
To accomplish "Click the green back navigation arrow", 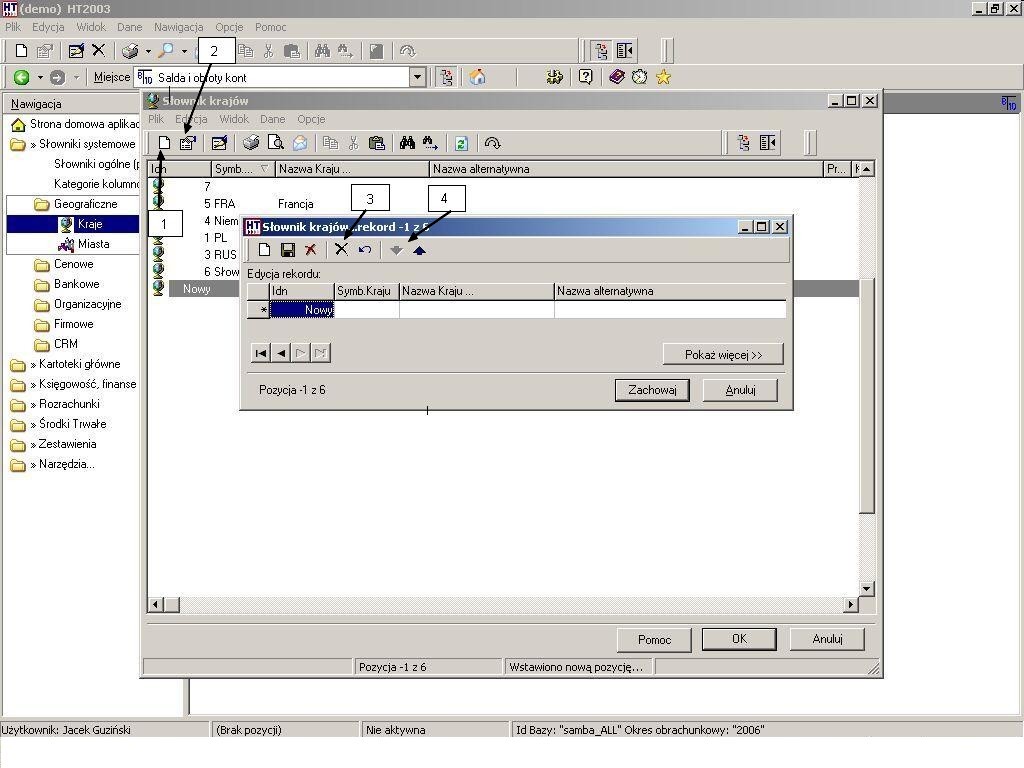I will (x=22, y=77).
